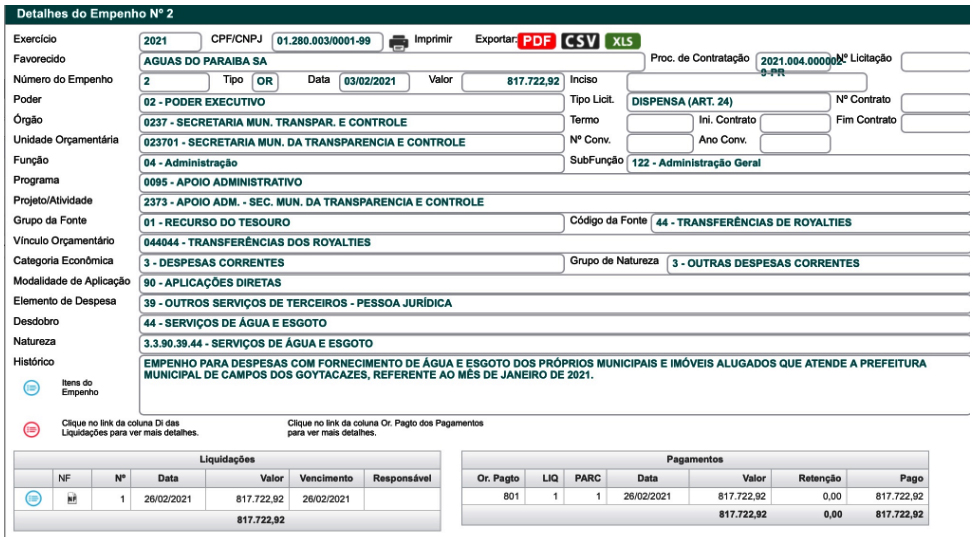This screenshot has height=537, width=972.
Task: Export the data as XLS spreadsheet
Action: coord(623,41)
